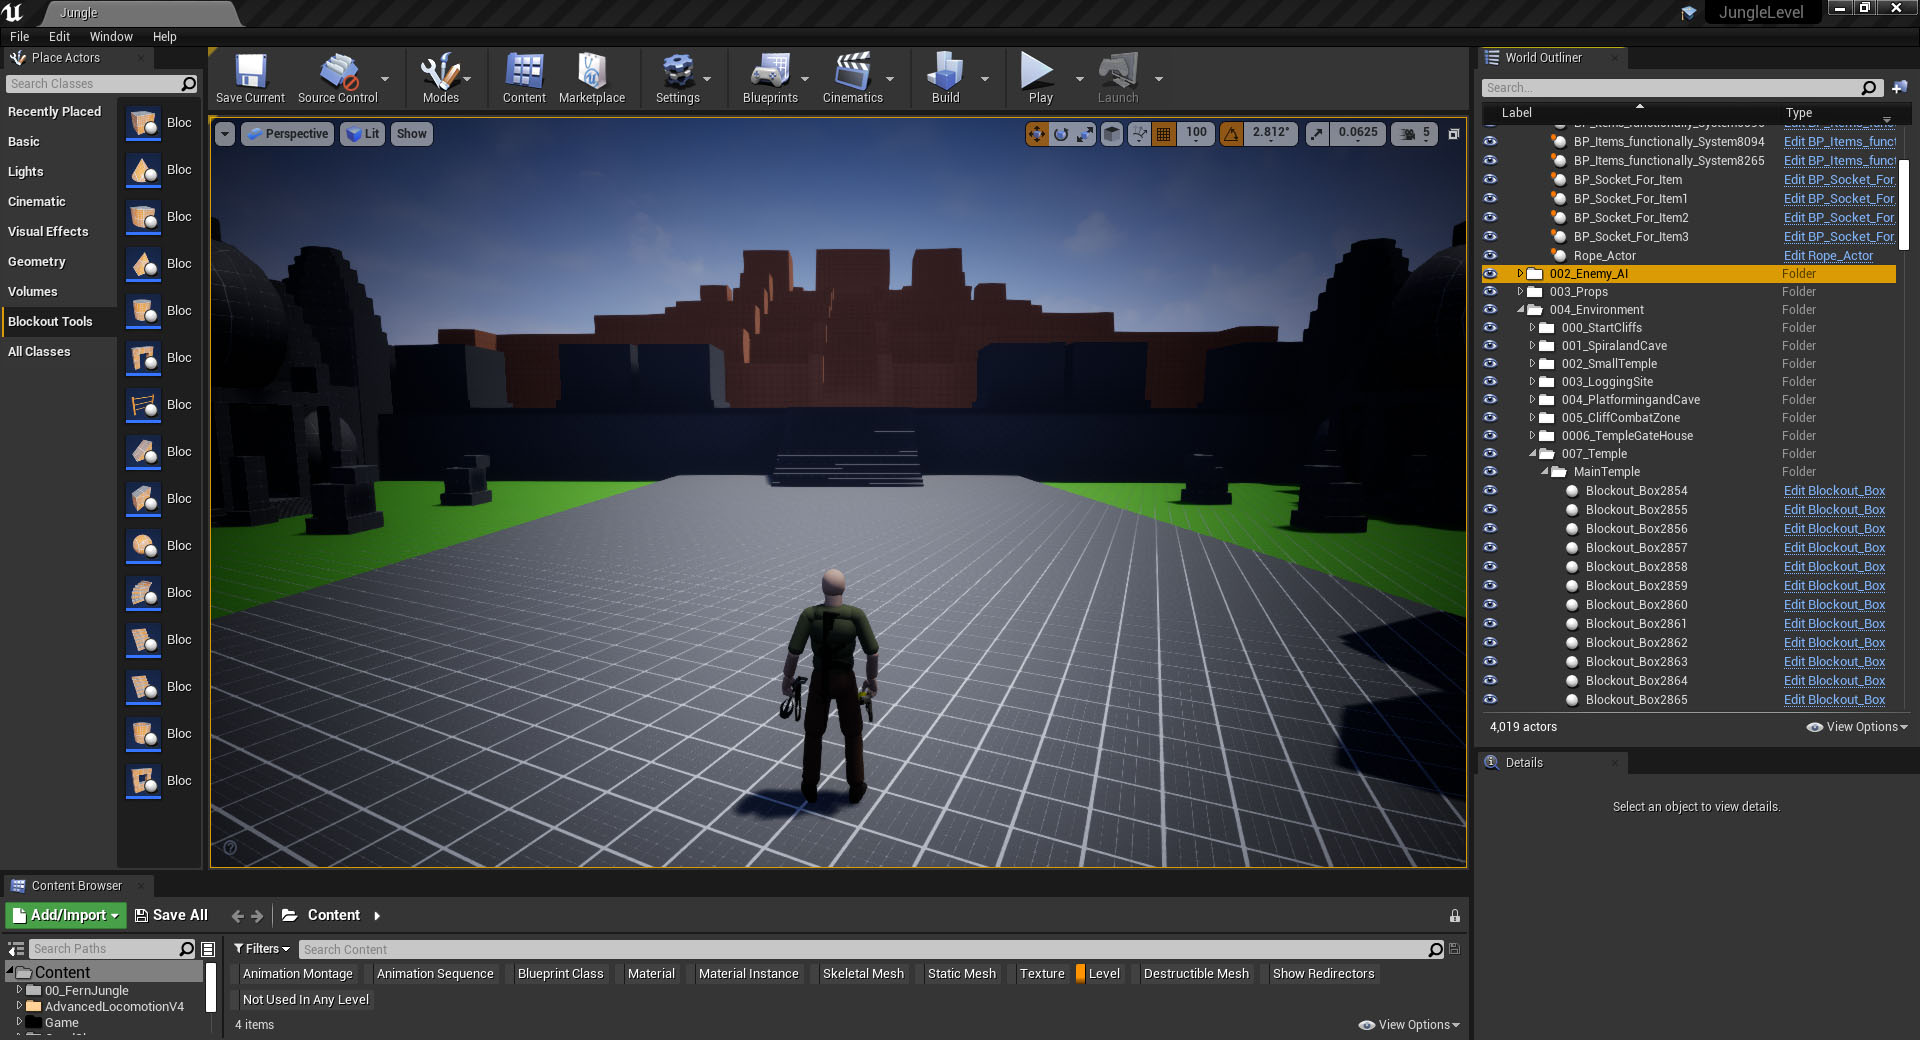Toggle visibility of Rope_Actor
Viewport: 1920px width, 1040px height.
[x=1490, y=256]
